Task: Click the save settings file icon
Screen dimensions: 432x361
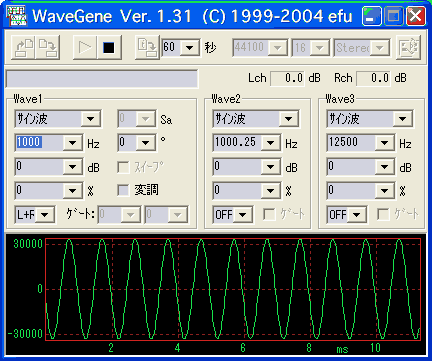Action: tap(48, 47)
